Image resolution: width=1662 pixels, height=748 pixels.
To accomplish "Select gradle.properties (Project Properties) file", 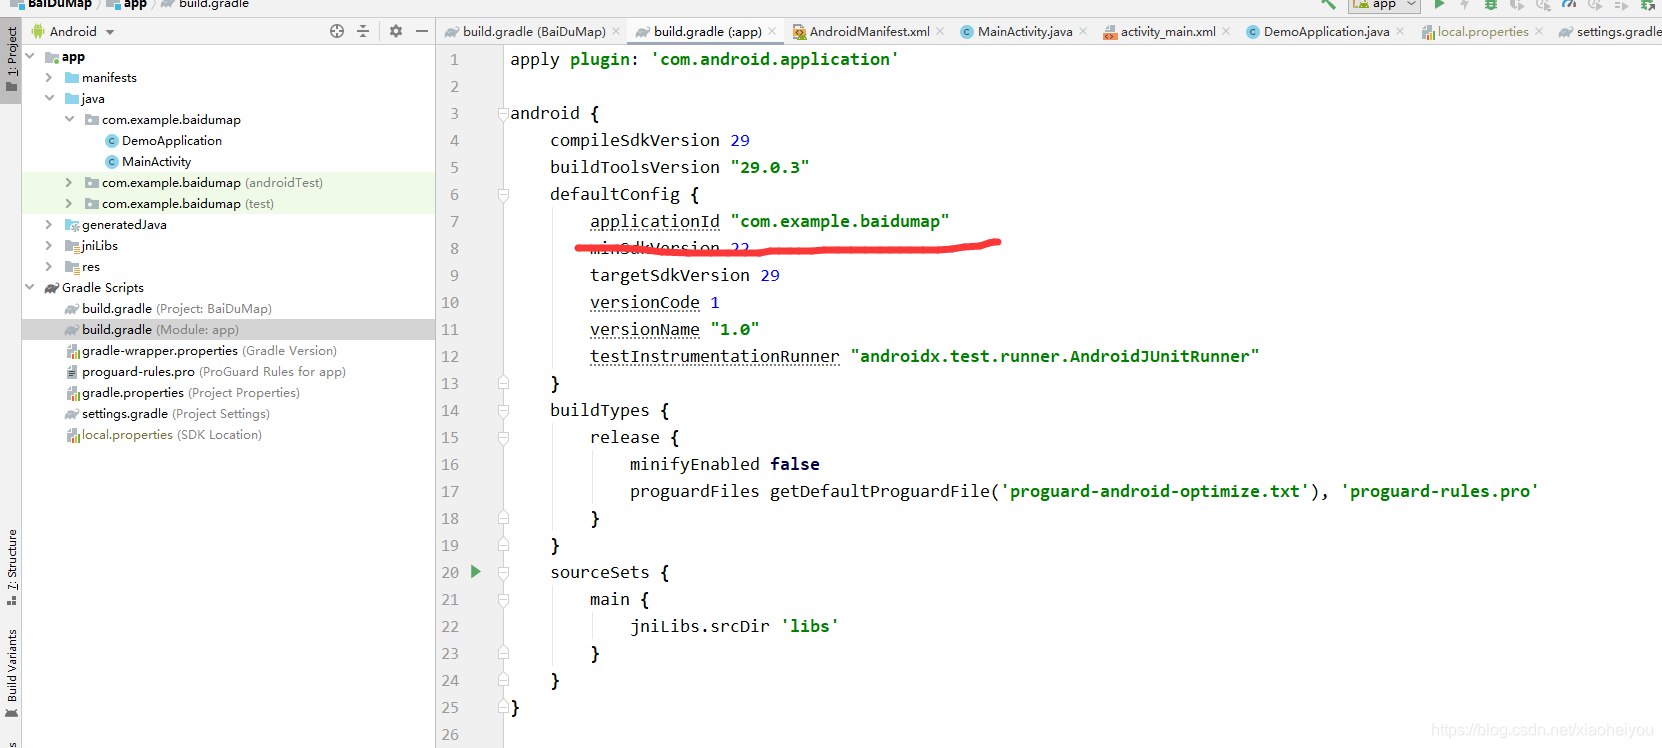I will point(191,393).
